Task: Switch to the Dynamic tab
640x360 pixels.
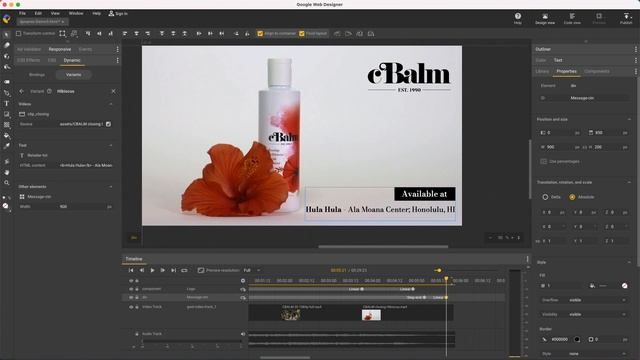Action: (72, 60)
